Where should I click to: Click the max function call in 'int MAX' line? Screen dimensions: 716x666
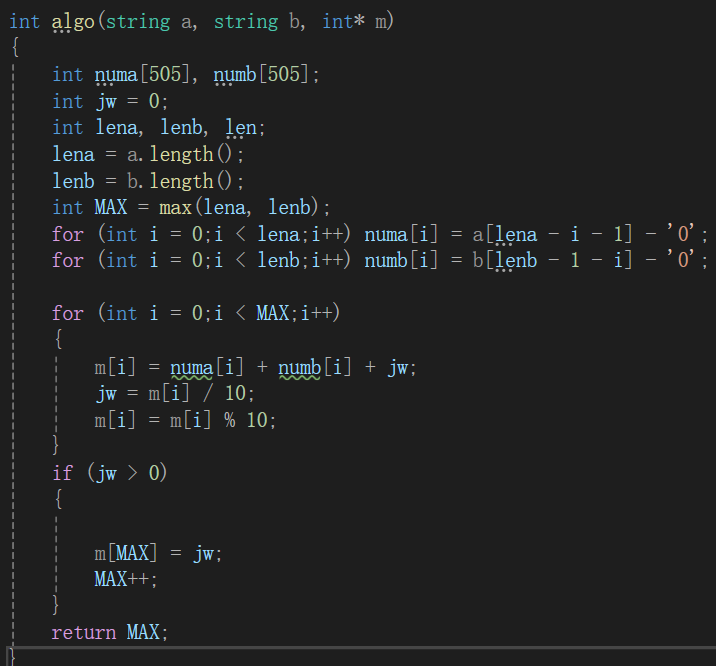point(175,208)
